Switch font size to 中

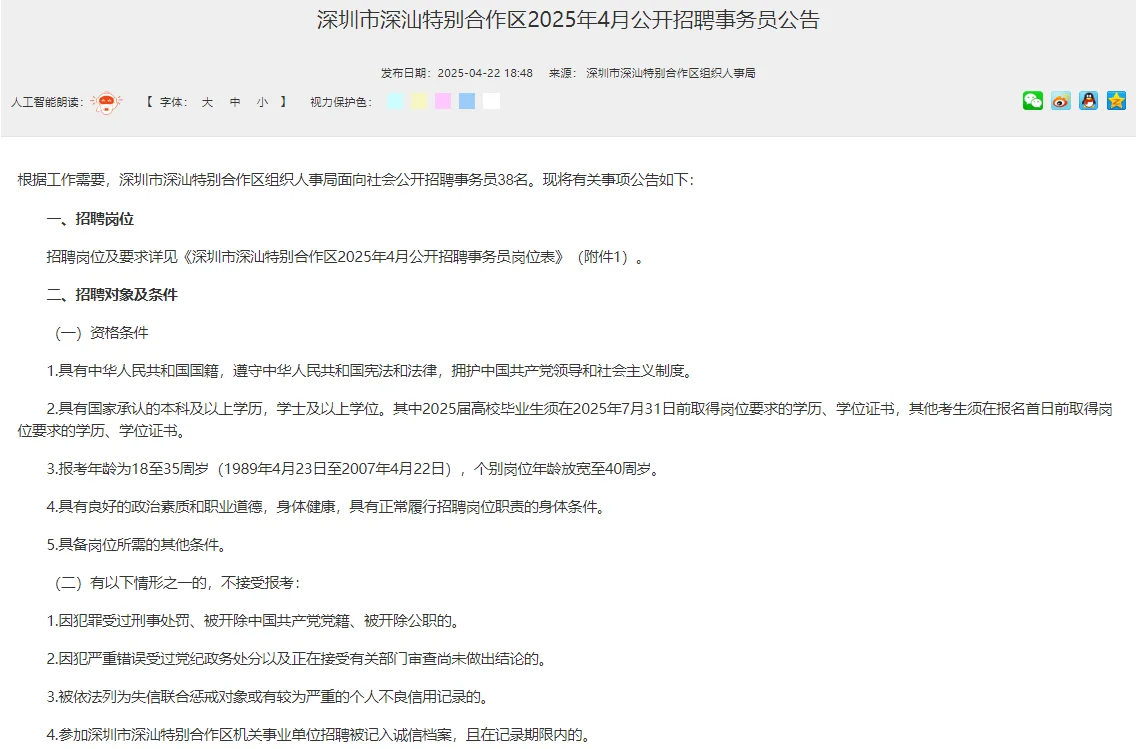pyautogui.click(x=234, y=101)
